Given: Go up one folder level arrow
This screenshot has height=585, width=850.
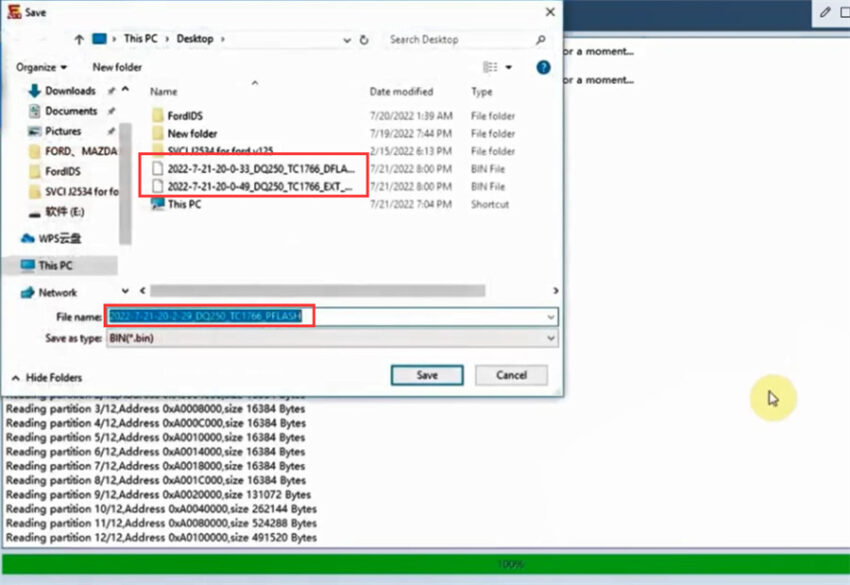Looking at the screenshot, I should pyautogui.click(x=79, y=39).
